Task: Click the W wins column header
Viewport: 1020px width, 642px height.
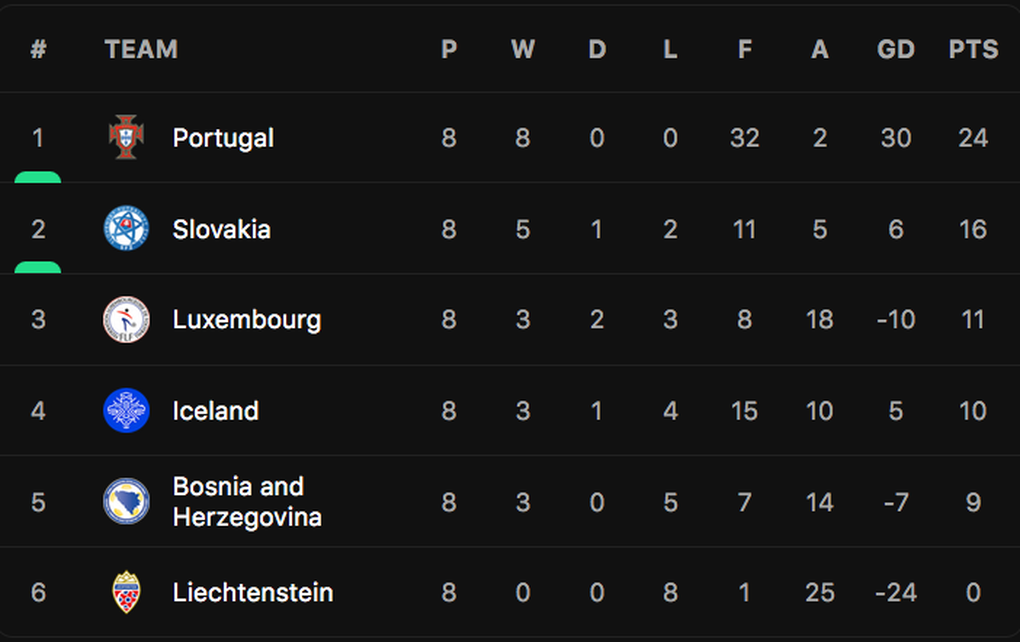Action: tap(522, 49)
